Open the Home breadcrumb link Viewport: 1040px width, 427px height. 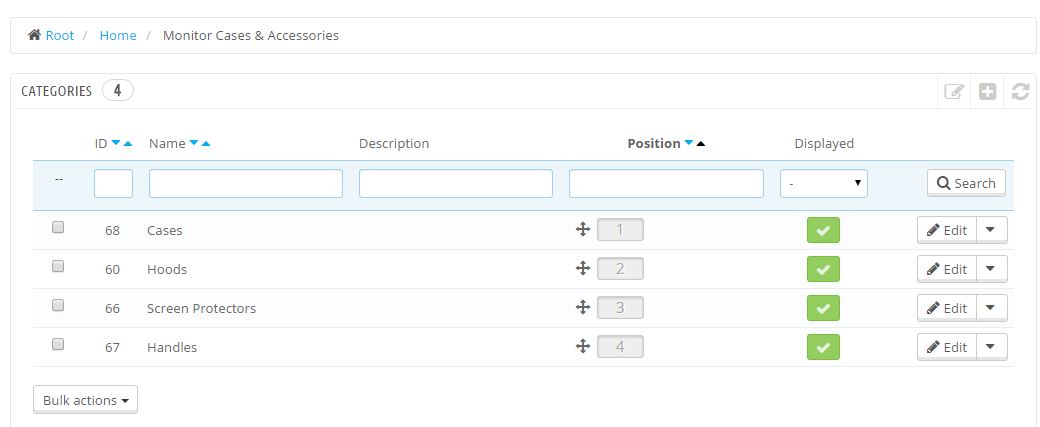[117, 35]
